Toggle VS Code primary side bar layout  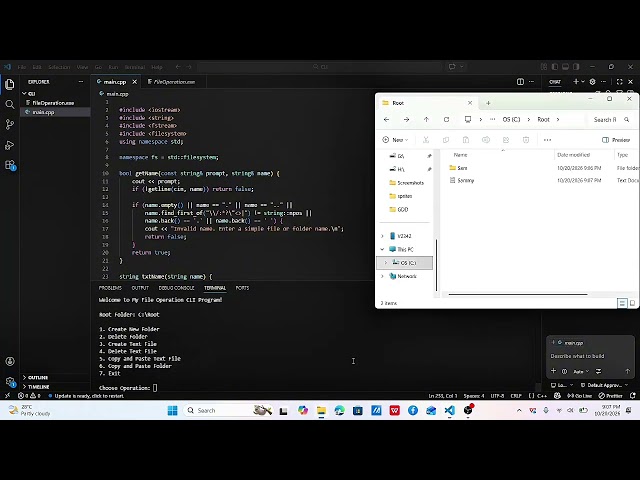click(555, 67)
